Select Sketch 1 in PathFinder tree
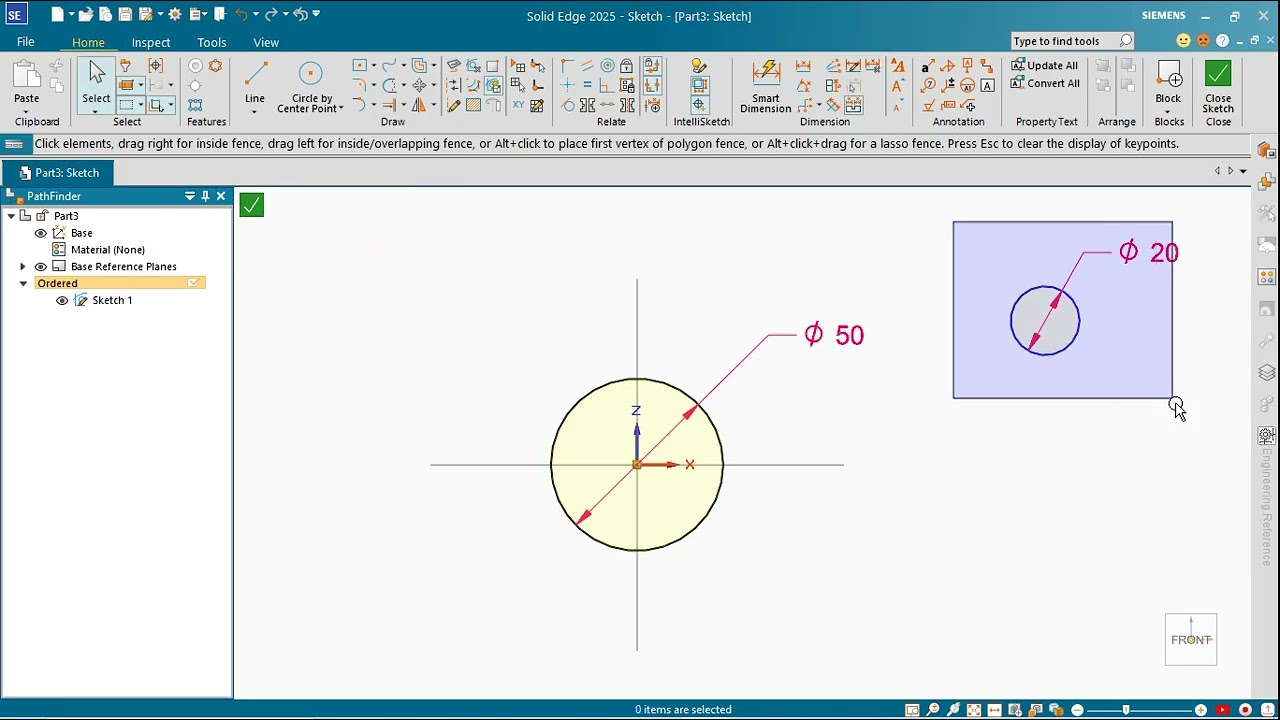 112,300
